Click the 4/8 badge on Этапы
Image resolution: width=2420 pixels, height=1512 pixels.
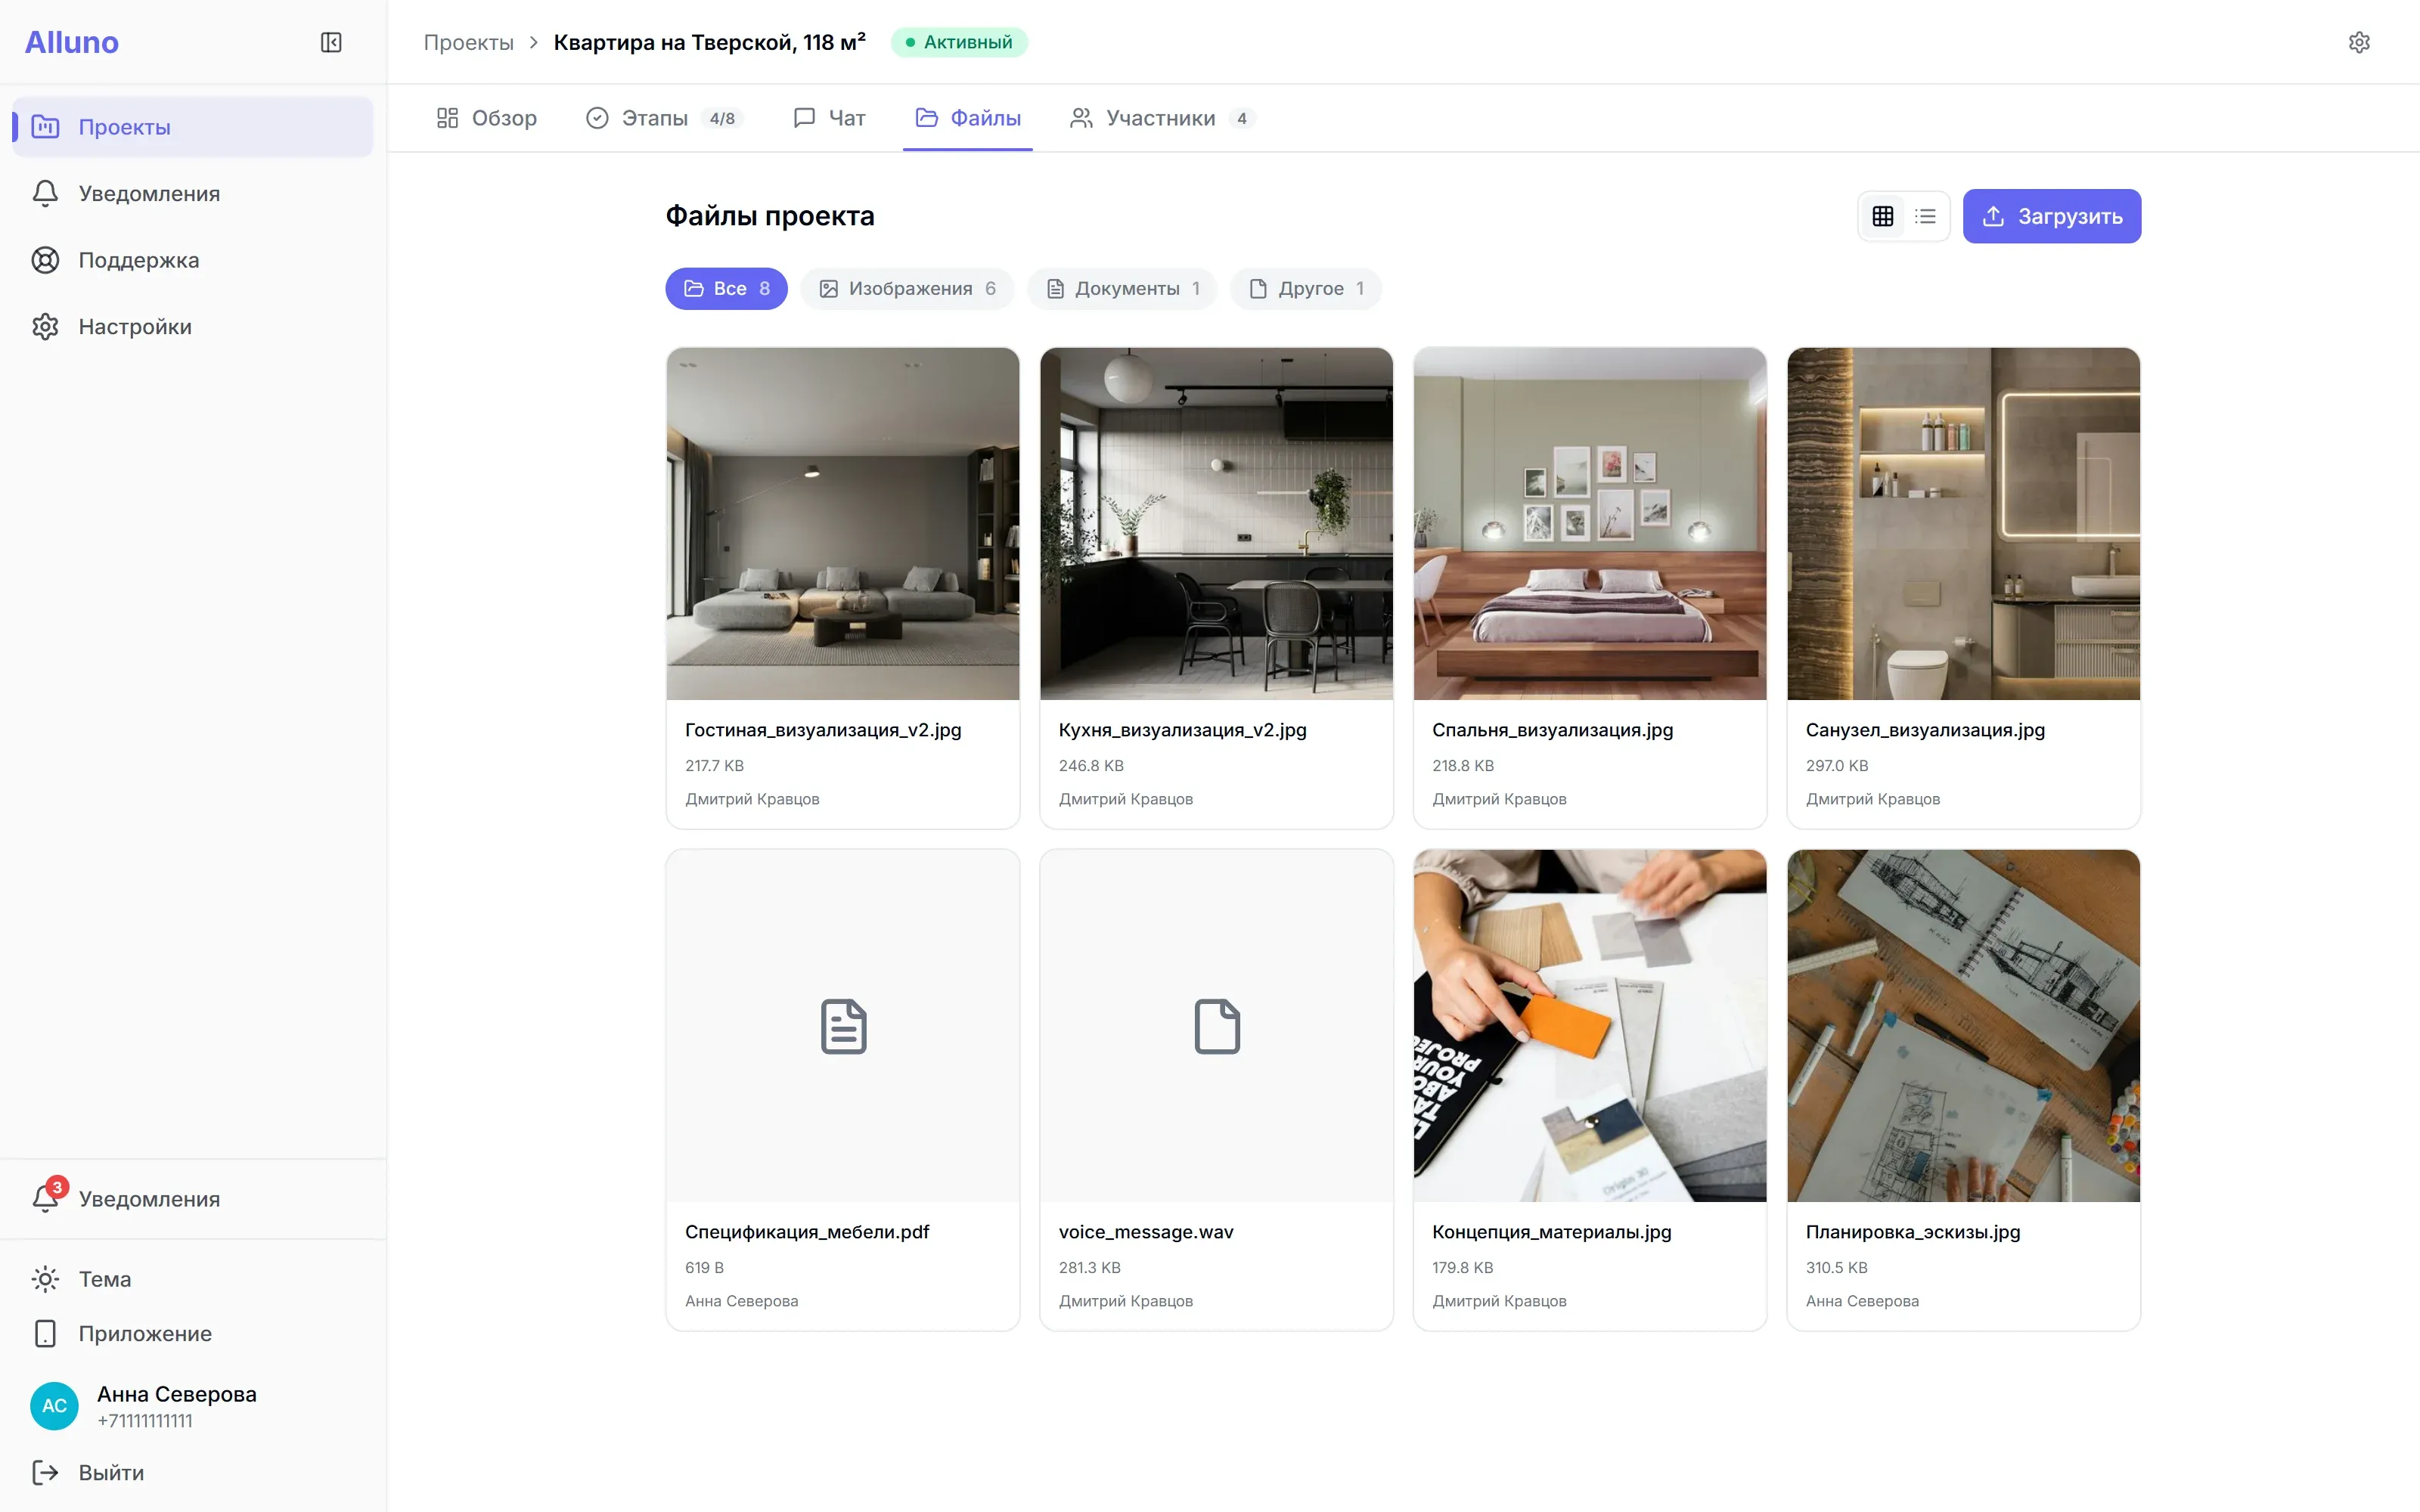point(722,118)
